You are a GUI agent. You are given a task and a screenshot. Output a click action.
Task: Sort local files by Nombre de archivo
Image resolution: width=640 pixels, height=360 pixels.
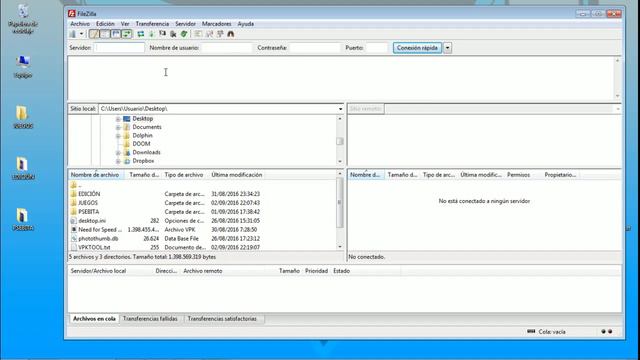pos(96,175)
